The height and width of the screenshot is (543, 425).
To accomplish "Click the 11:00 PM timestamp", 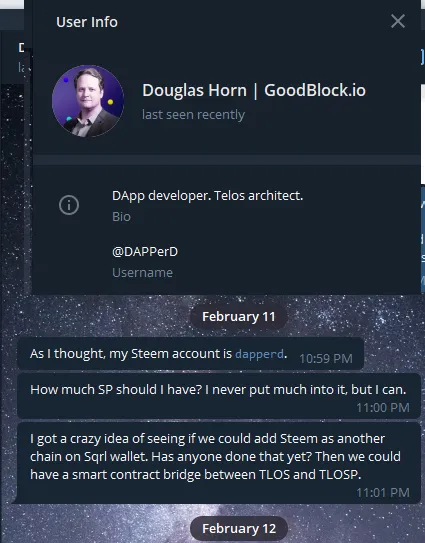I will point(383,408).
